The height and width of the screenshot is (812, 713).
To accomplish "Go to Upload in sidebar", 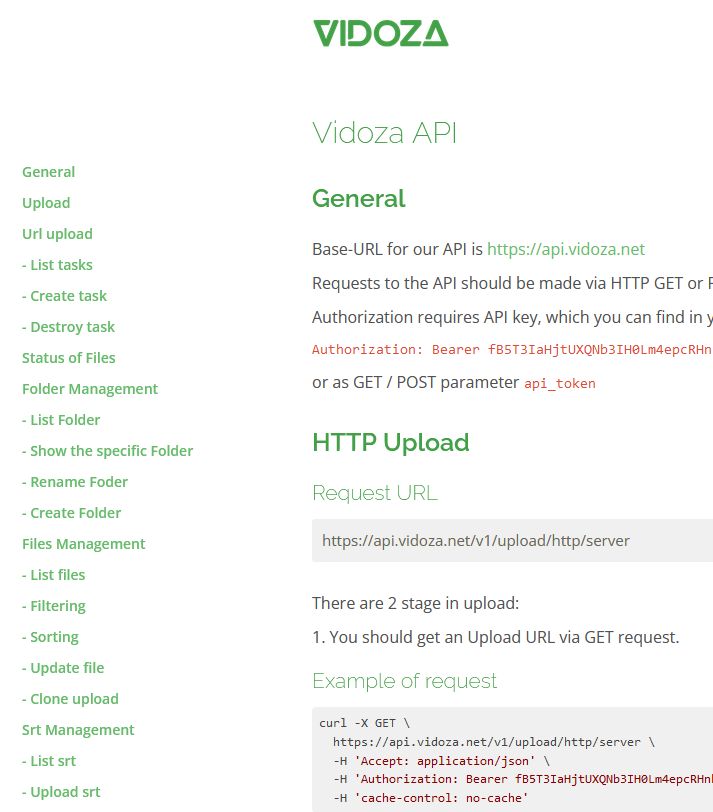I will click(x=46, y=203).
